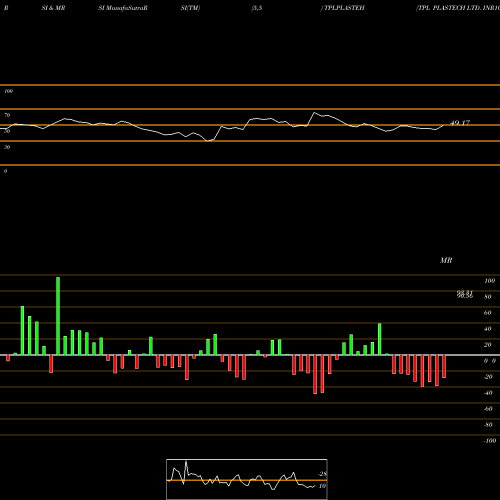Click the MR axis label '100'

point(489,281)
